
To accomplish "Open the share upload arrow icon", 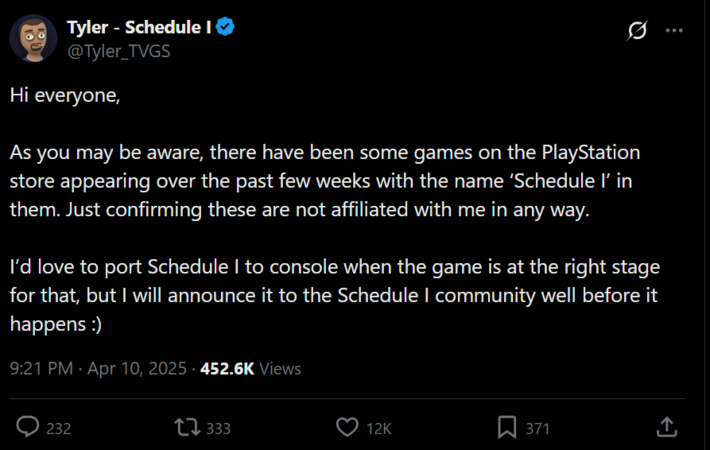I will pyautogui.click(x=667, y=428).
